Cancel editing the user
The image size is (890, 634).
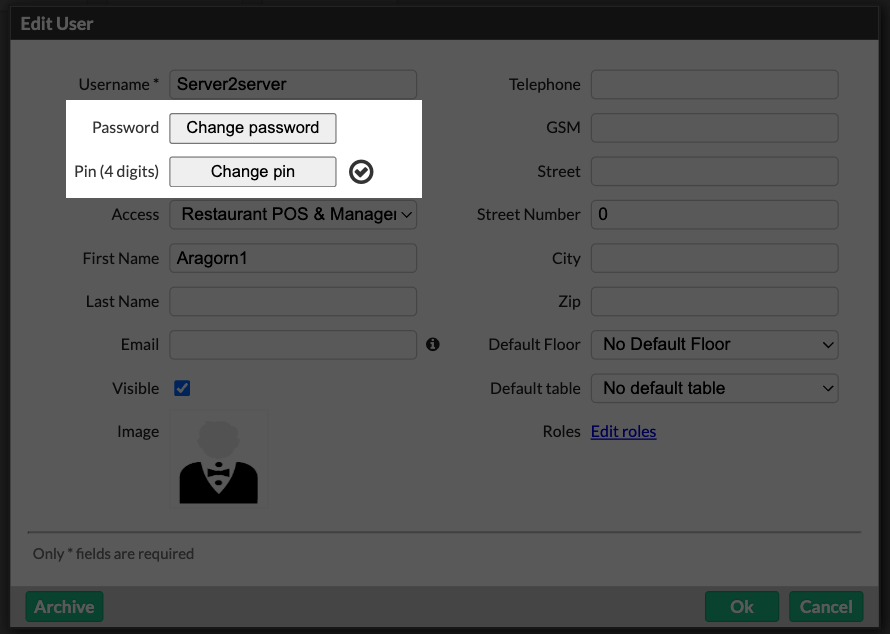[826, 607]
